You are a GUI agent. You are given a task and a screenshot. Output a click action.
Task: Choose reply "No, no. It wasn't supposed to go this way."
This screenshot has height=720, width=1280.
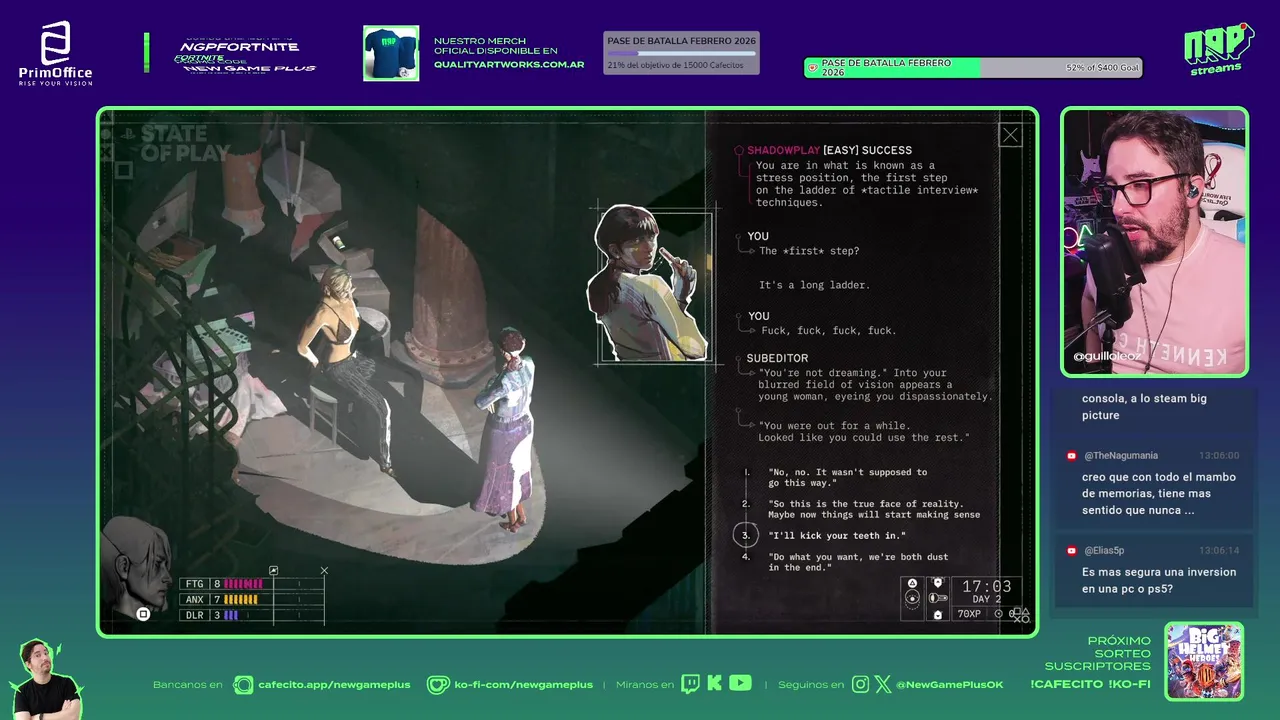pos(847,477)
